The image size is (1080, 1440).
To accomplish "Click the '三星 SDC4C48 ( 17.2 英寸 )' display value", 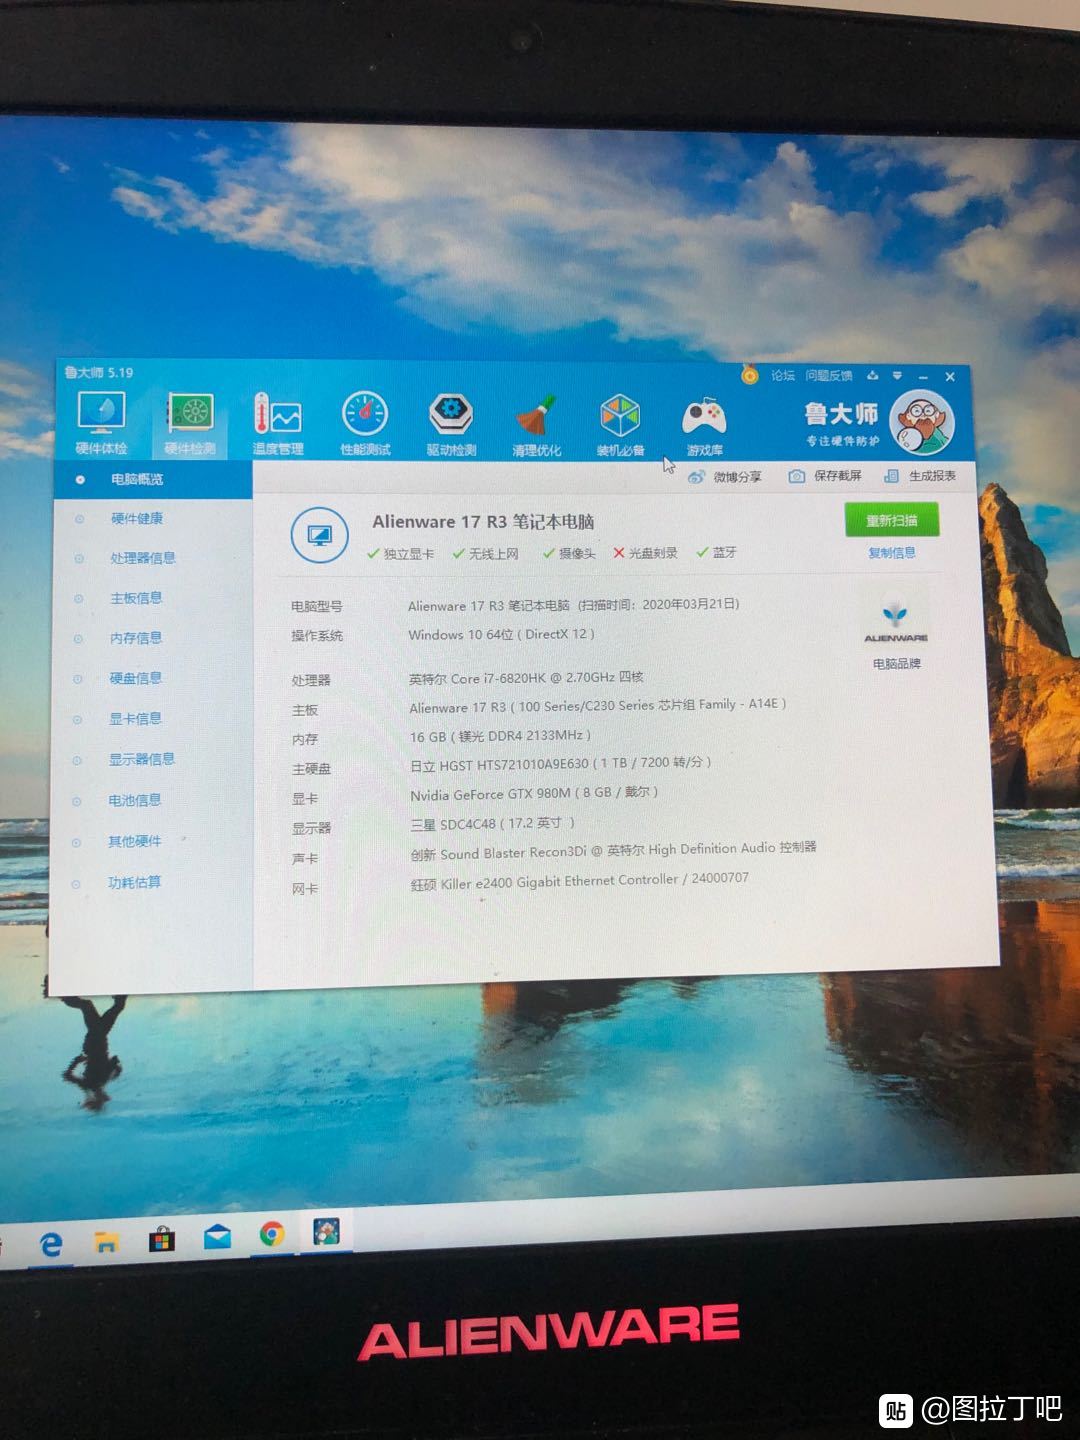I will pos(493,824).
